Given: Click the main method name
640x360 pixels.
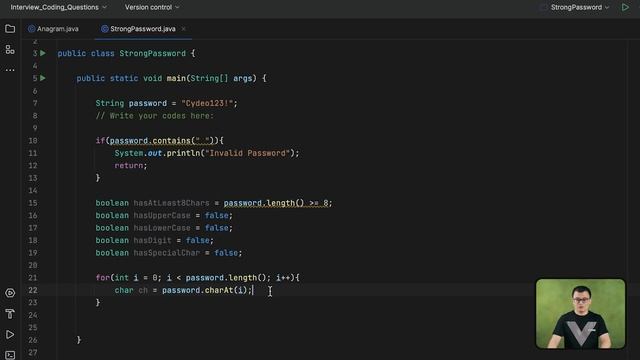Looking at the screenshot, I should point(176,78).
